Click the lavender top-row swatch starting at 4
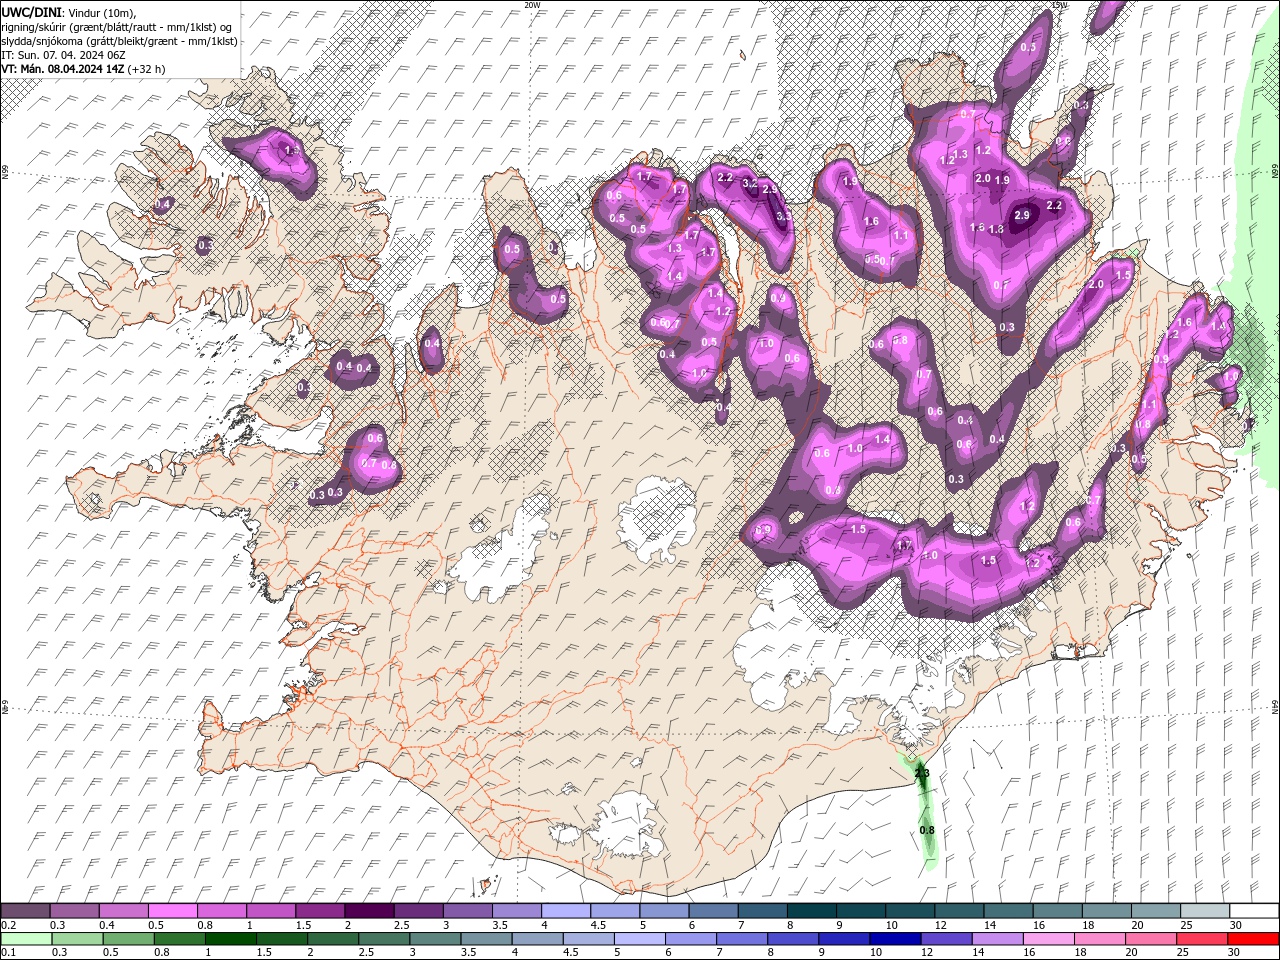 point(566,911)
